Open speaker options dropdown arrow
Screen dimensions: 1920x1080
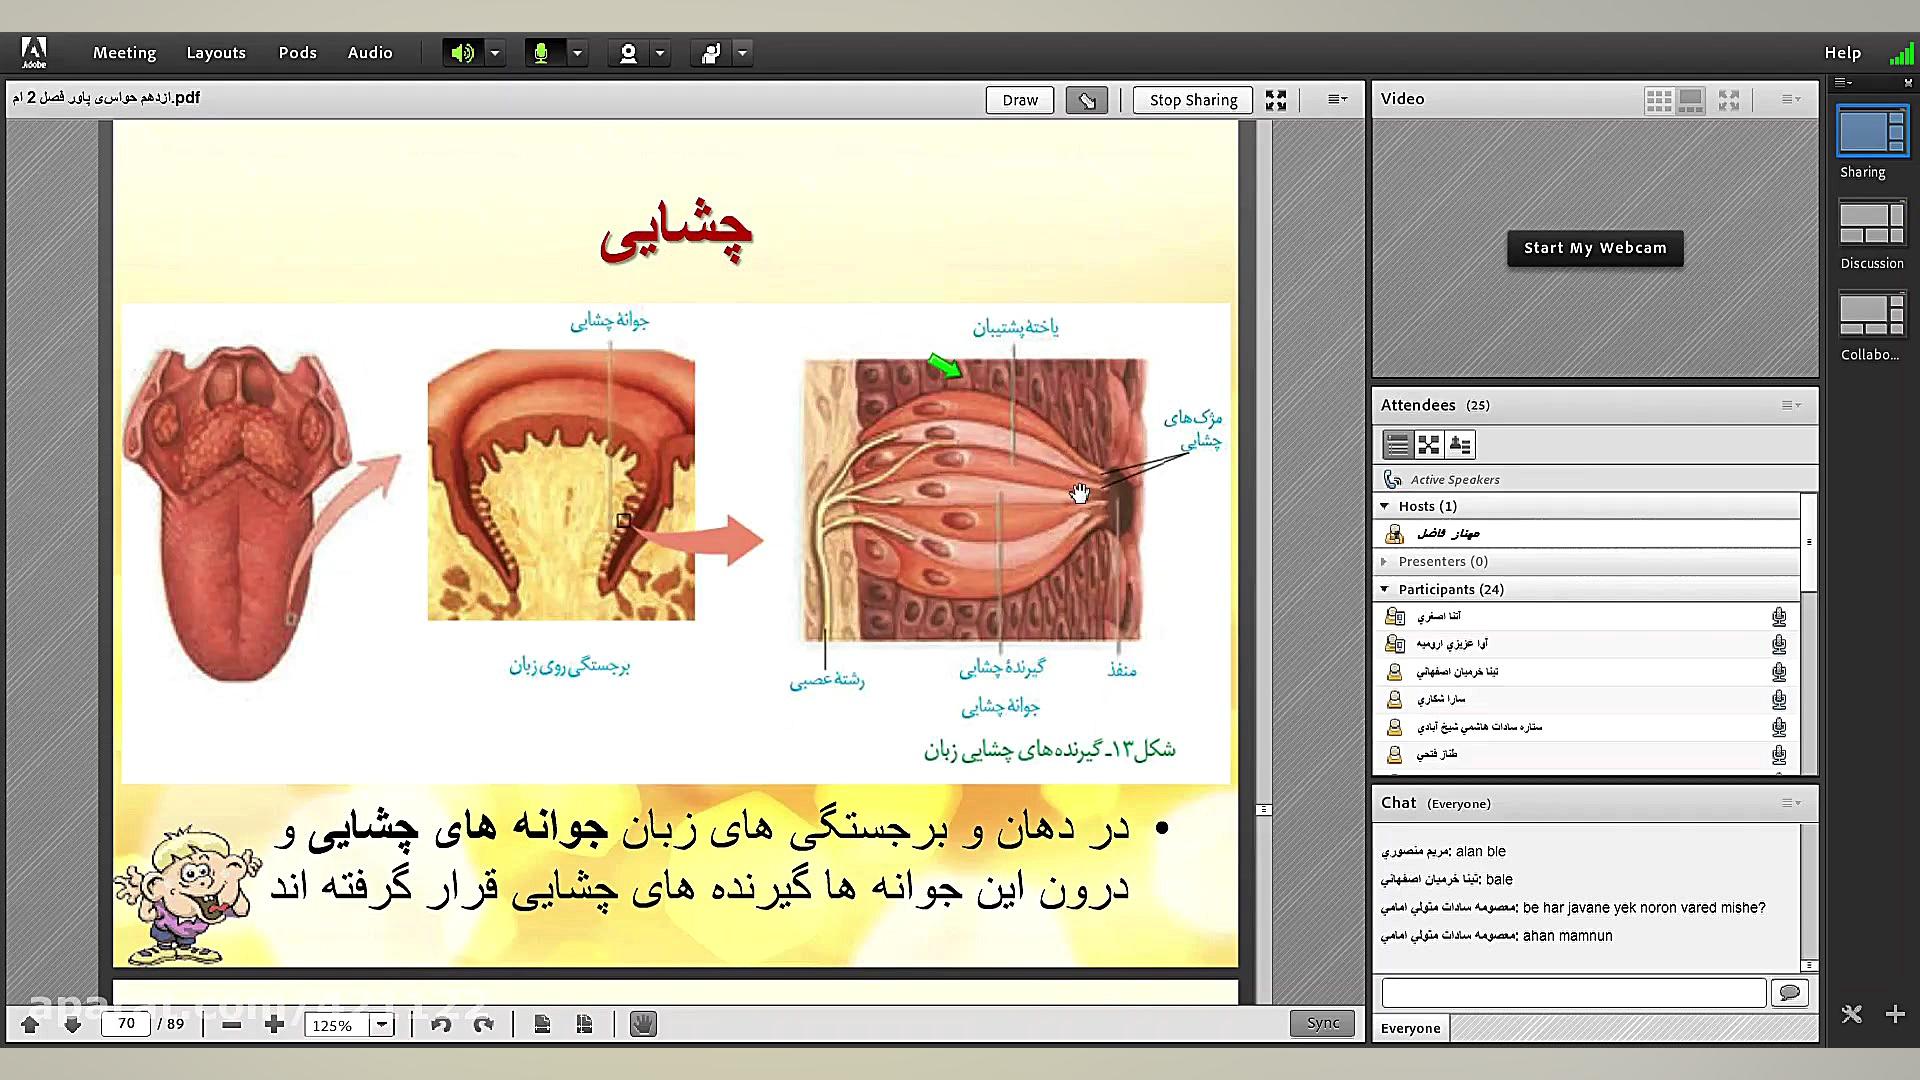pos(495,53)
